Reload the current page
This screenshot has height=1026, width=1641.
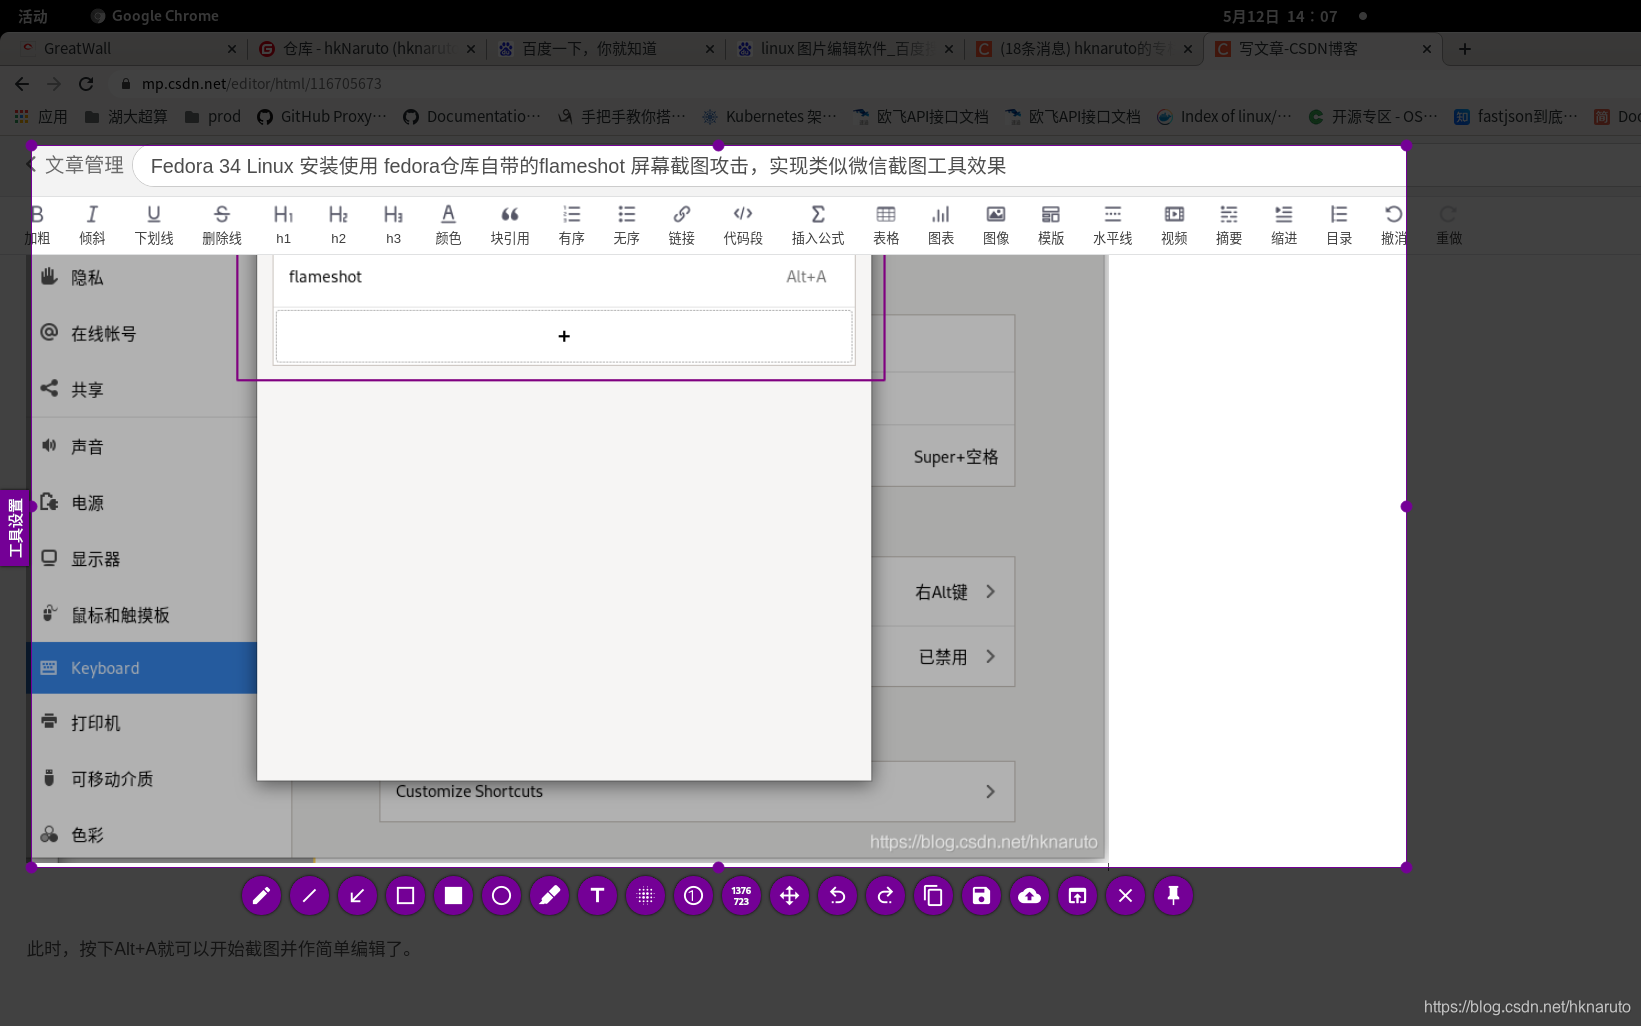coord(86,84)
